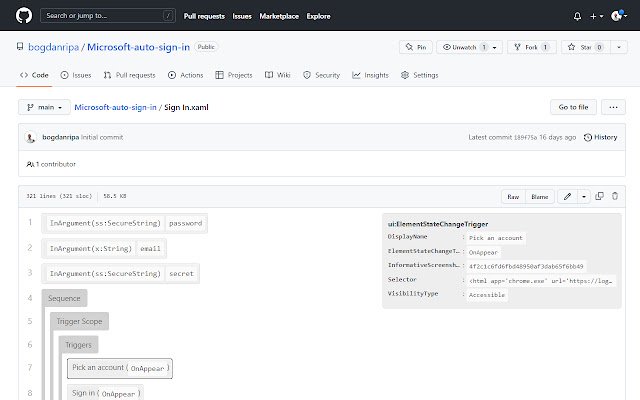This screenshot has width=640, height=400.
Task: Click the Go to file button
Action: click(573, 107)
